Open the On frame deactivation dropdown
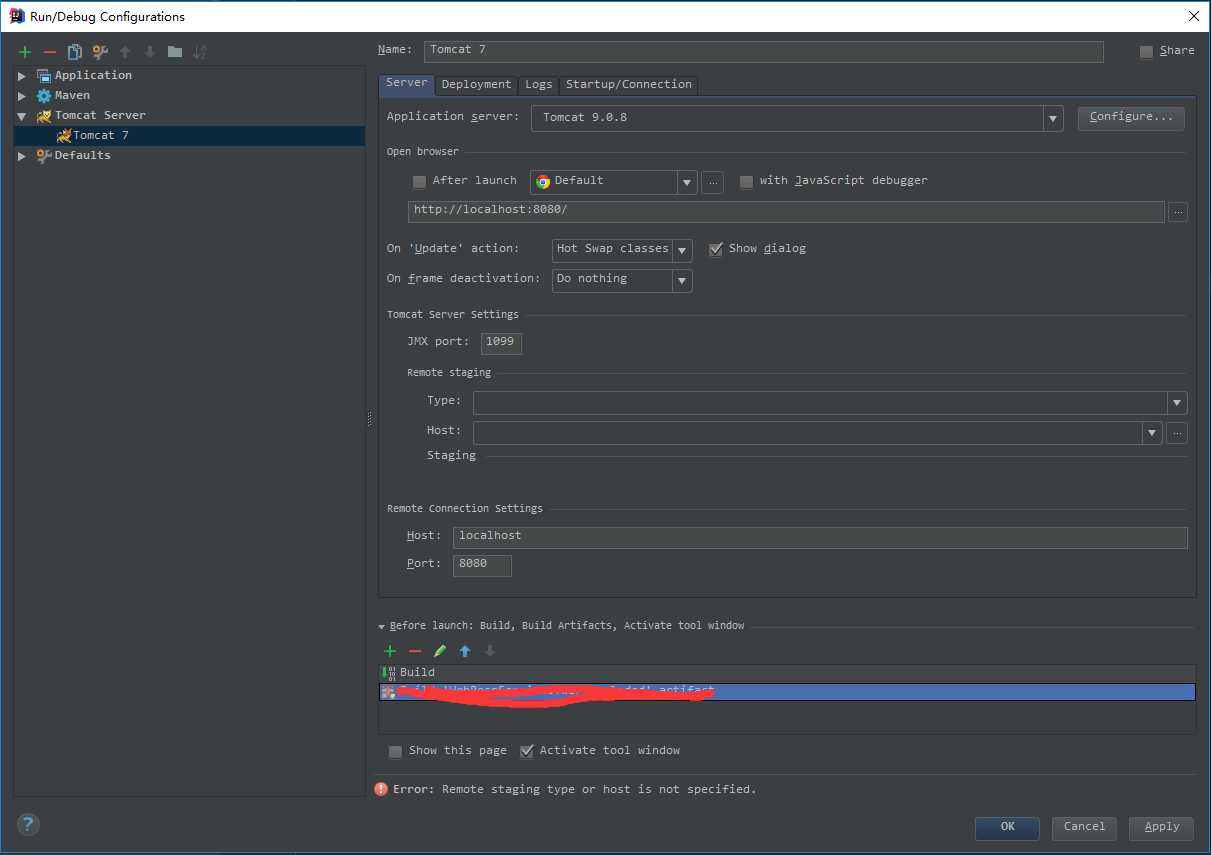The image size is (1211, 855). pos(682,280)
